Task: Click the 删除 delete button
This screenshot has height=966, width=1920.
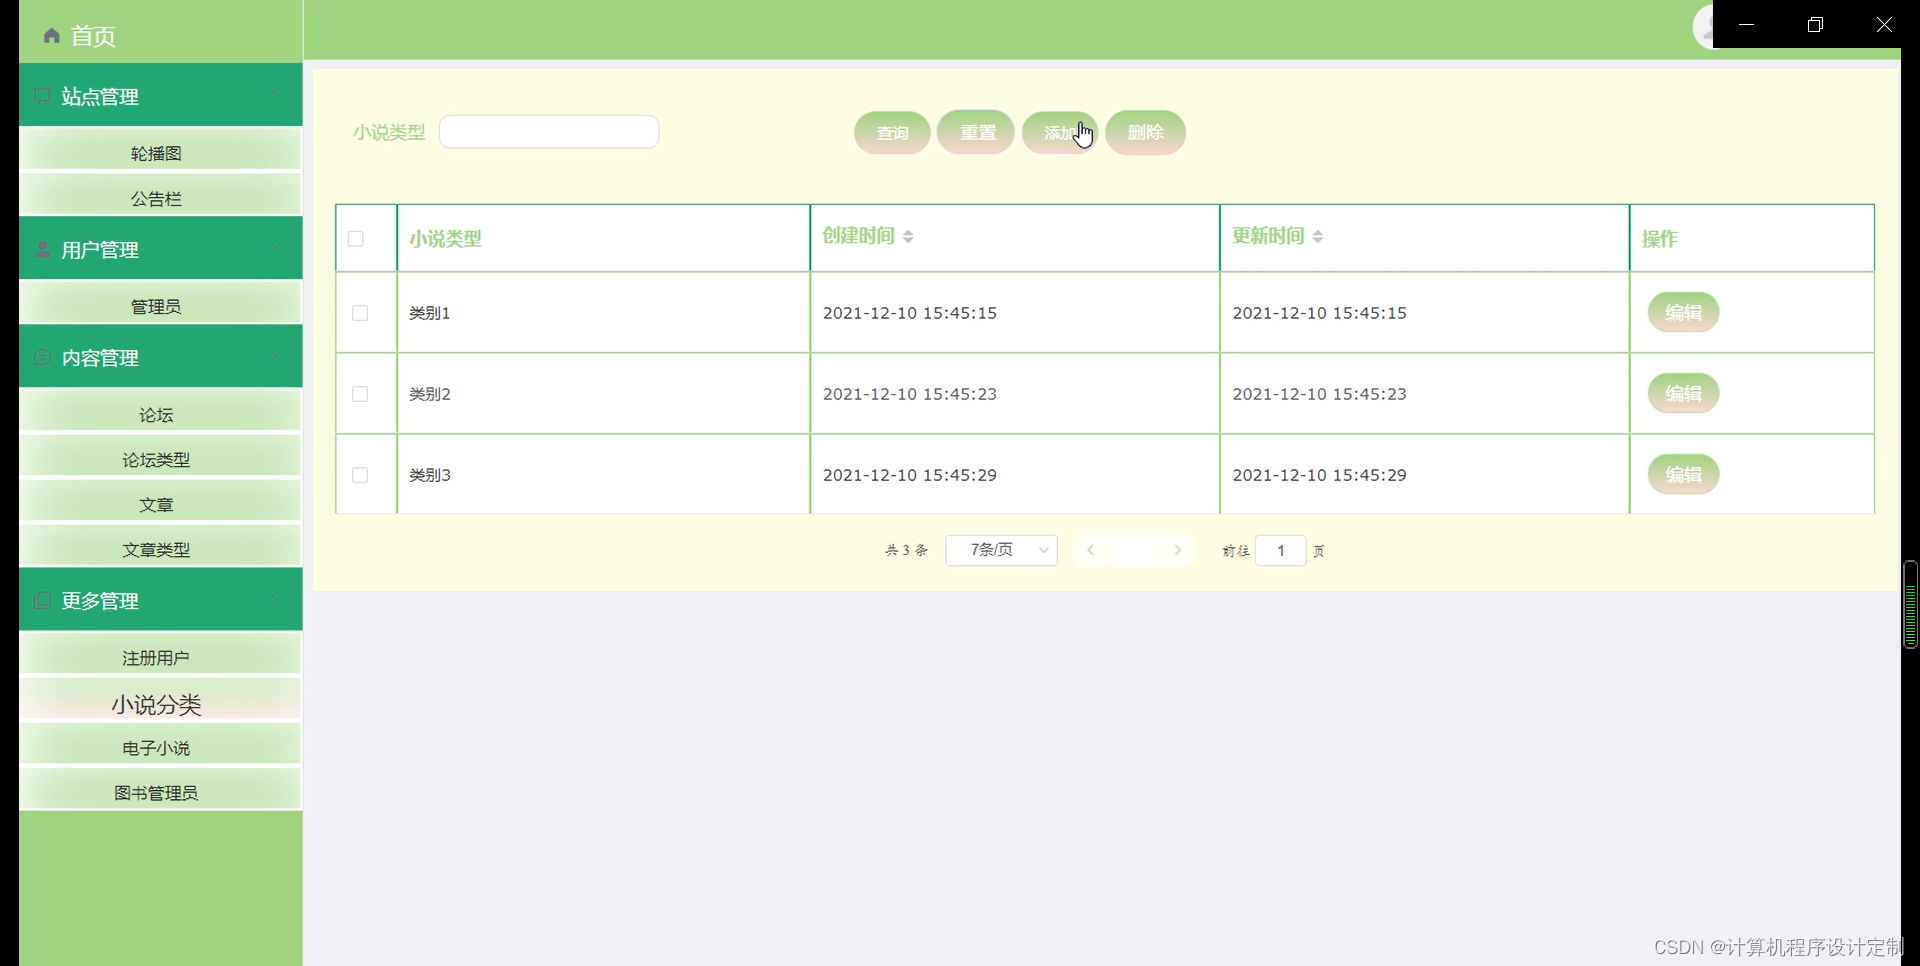Action: [x=1145, y=132]
